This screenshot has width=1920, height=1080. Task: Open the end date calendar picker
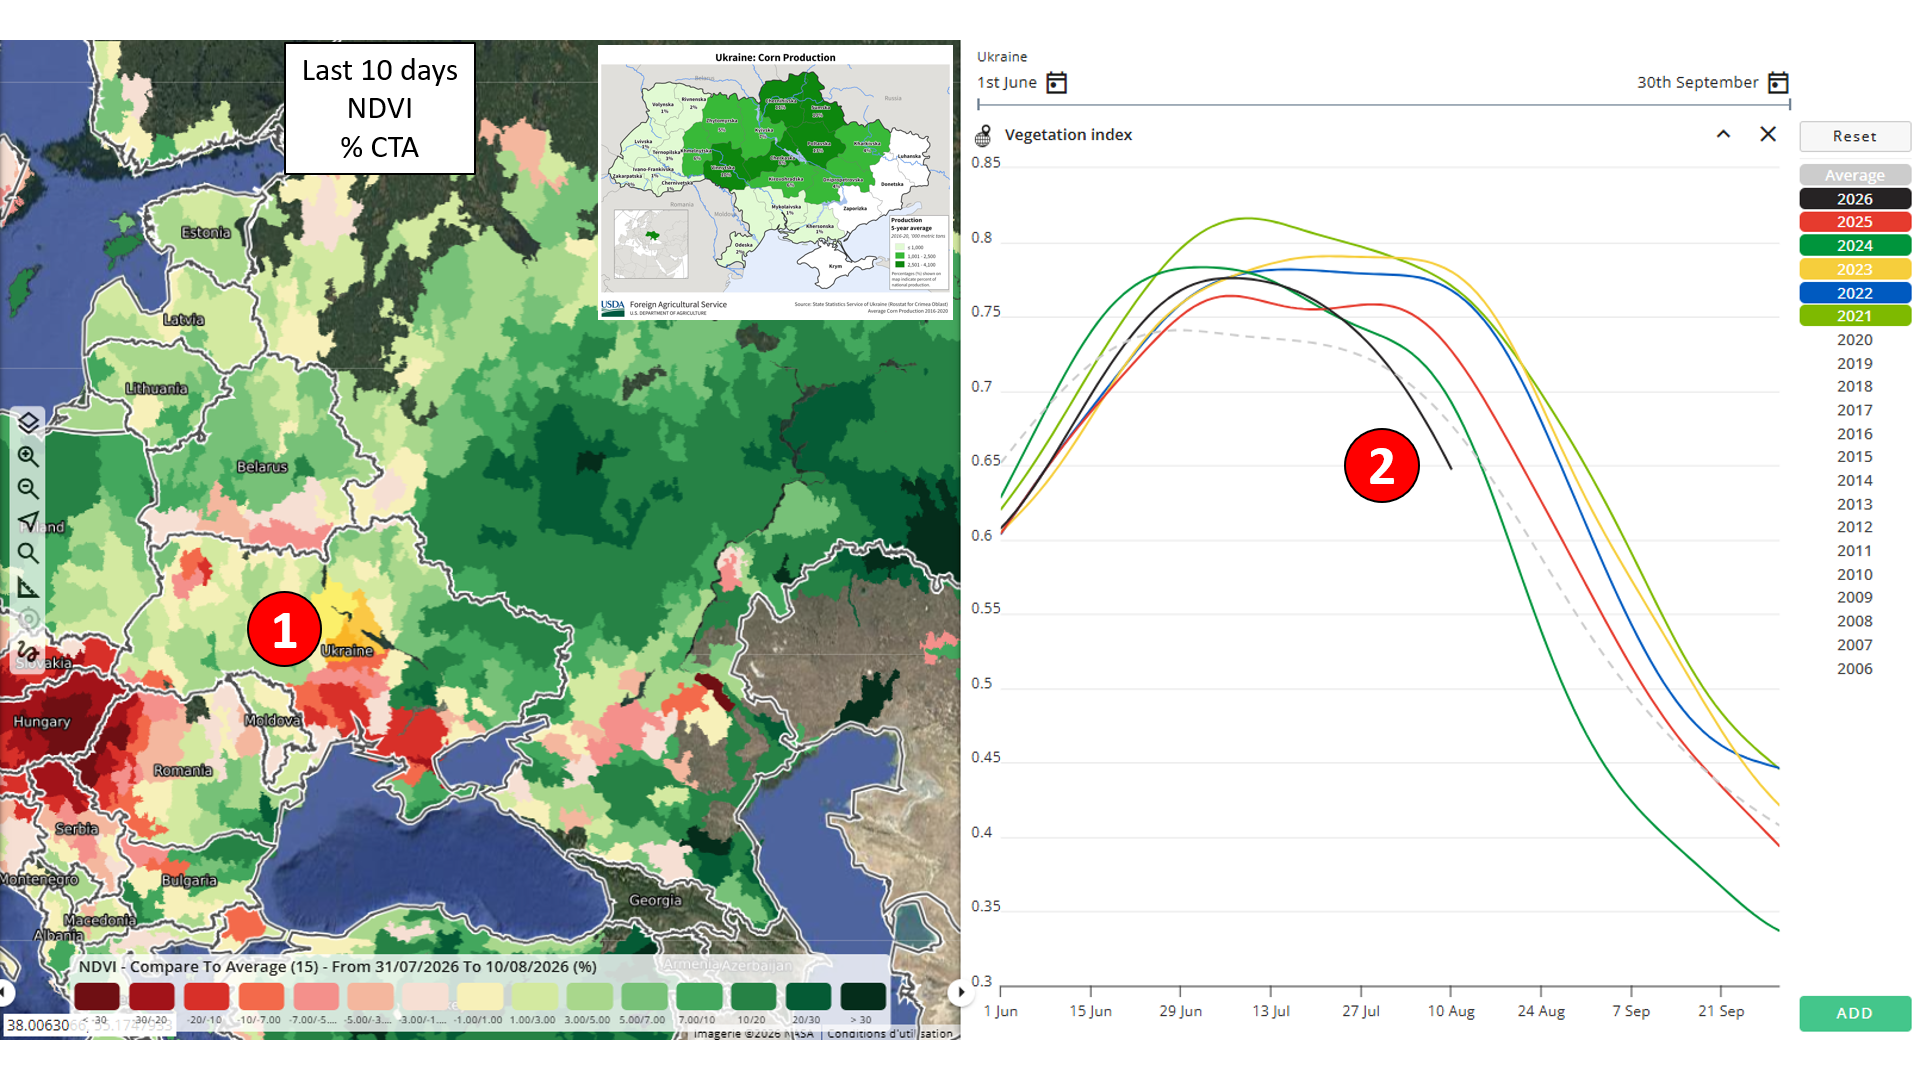pyautogui.click(x=1778, y=82)
